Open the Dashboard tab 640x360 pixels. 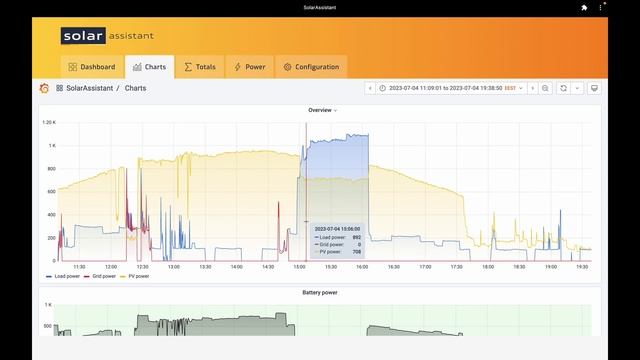[92, 67]
